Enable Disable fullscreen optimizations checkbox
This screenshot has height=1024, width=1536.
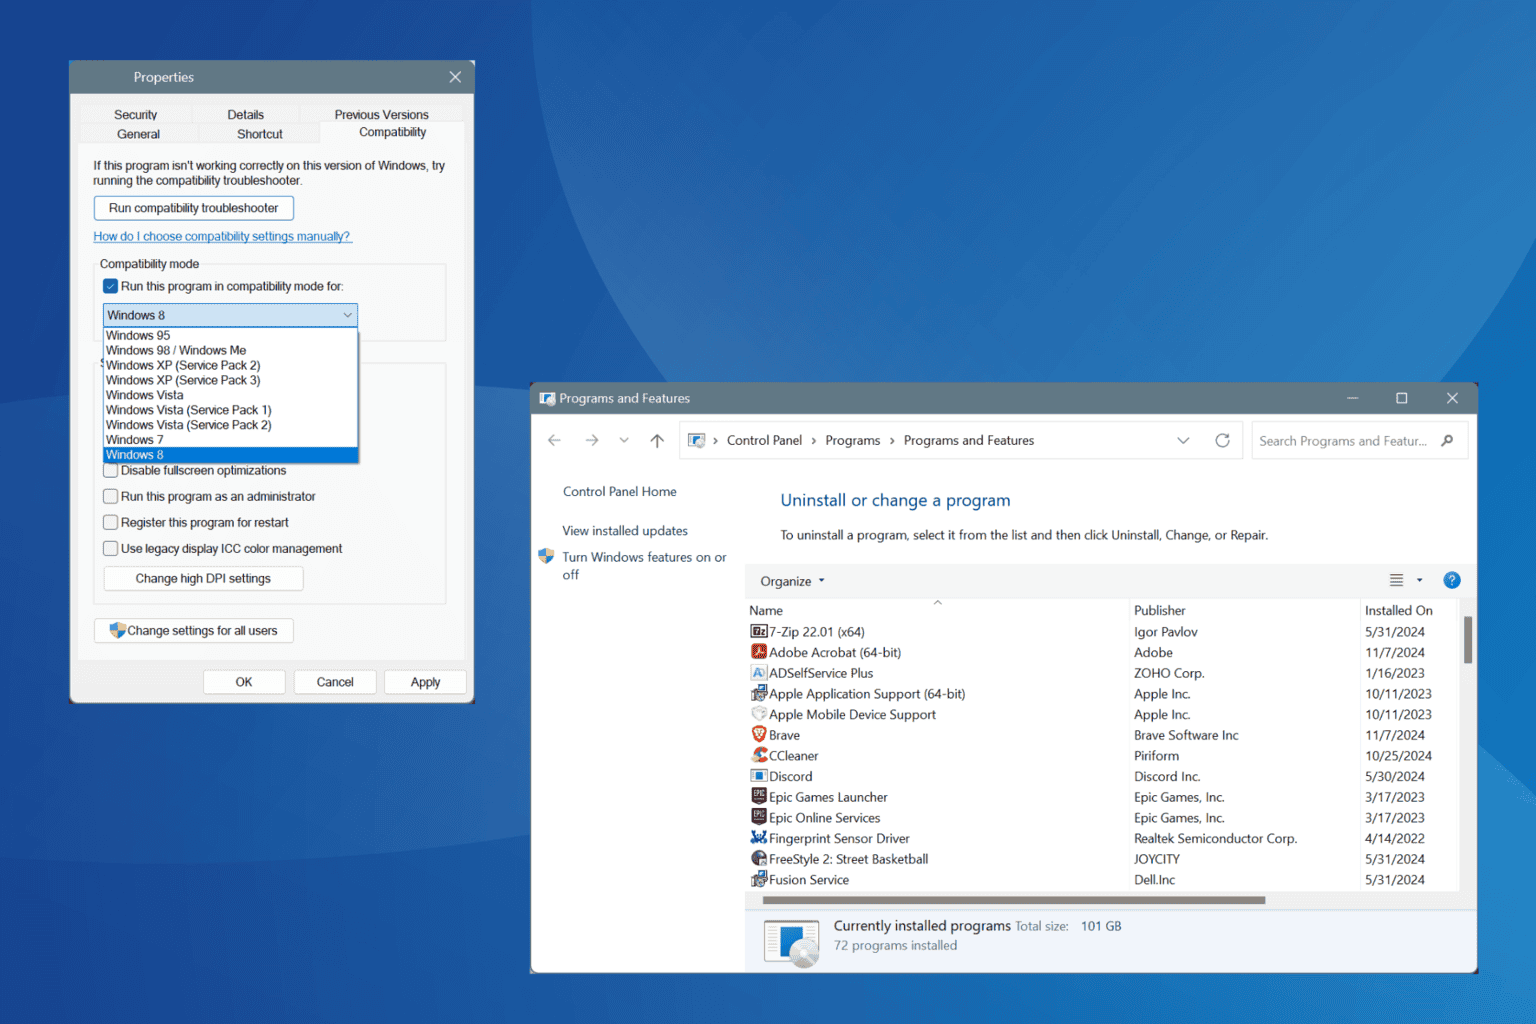110,470
